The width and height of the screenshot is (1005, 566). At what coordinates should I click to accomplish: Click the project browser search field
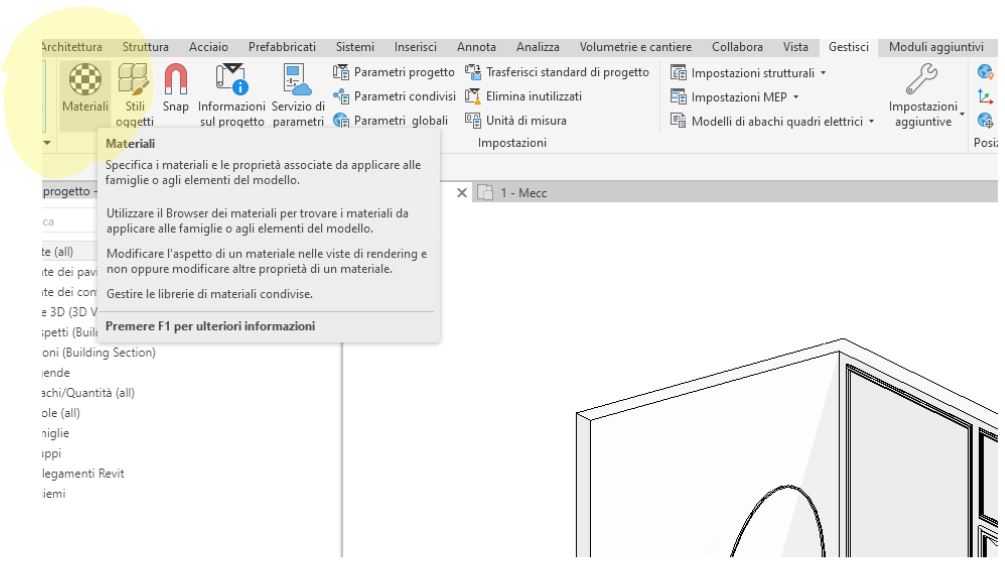click(69, 222)
